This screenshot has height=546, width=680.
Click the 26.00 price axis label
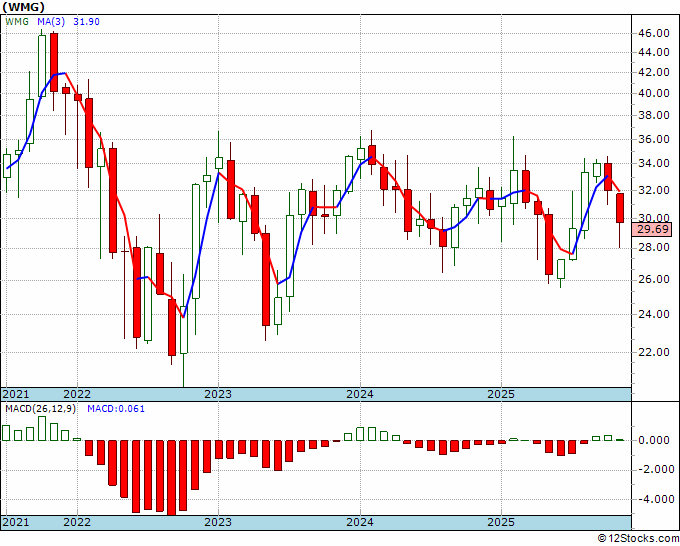pos(653,280)
